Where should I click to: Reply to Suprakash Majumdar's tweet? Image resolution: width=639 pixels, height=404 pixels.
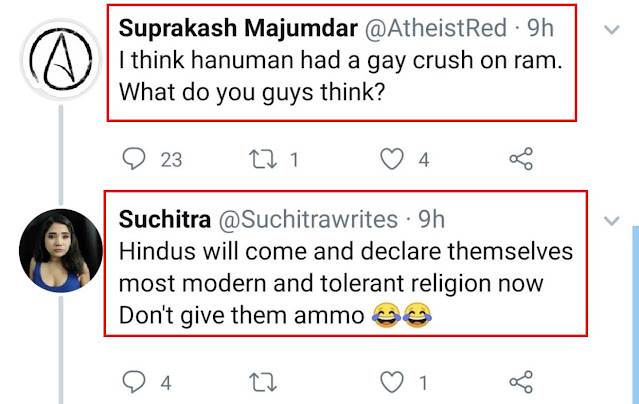coord(133,158)
